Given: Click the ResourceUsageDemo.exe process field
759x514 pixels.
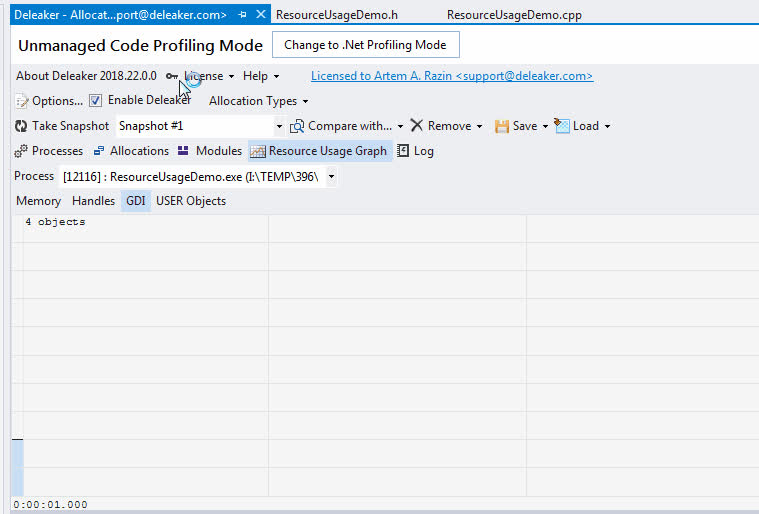Looking at the screenshot, I should [x=192, y=177].
